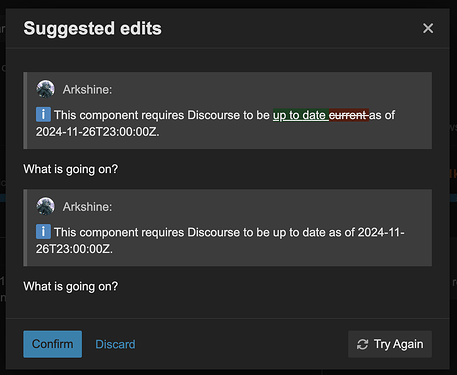
Task: Click Try Again to regenerate suggestion
Action: point(390,344)
